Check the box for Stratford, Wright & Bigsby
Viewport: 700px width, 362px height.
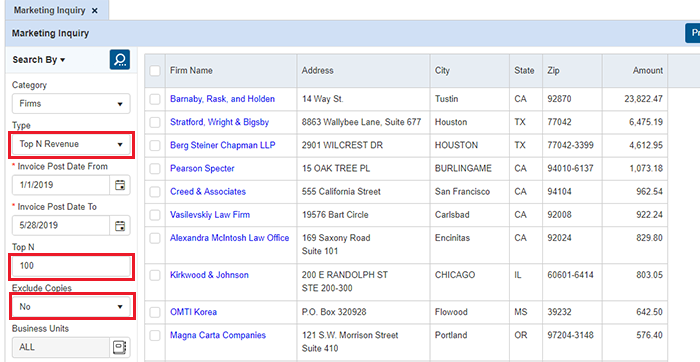click(x=155, y=122)
